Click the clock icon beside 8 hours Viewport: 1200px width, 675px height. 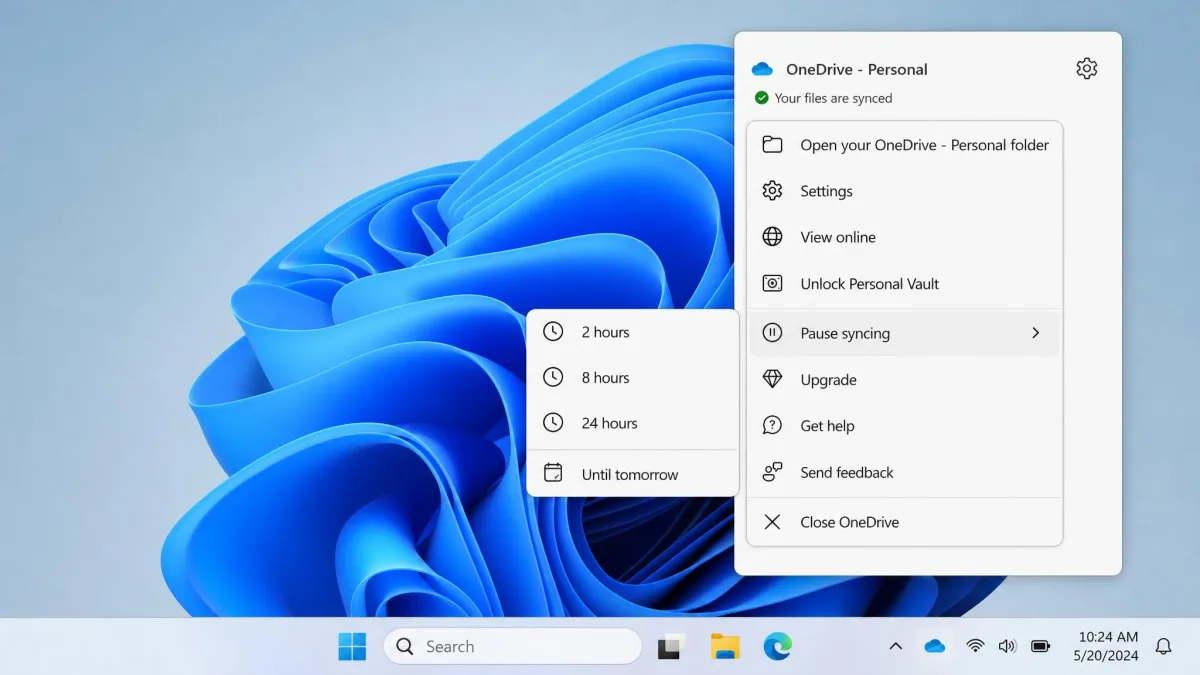553,378
